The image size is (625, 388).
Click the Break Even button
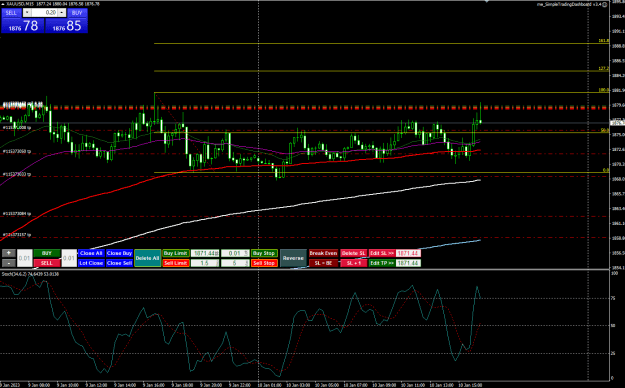tap(323, 253)
